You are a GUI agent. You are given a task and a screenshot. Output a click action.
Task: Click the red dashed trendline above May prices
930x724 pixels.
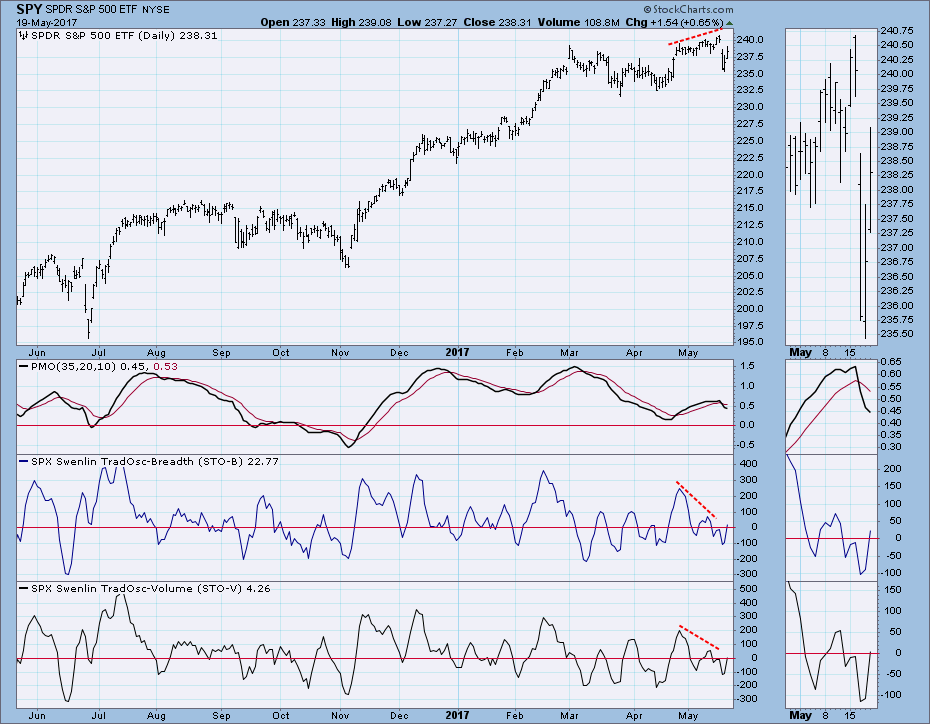[696, 36]
